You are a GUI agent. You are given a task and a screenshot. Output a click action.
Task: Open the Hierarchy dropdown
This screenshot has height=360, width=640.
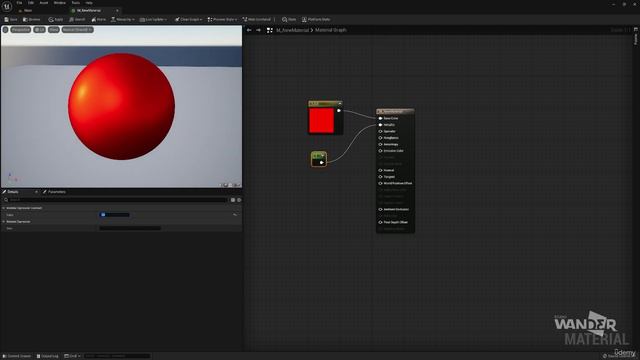122,19
